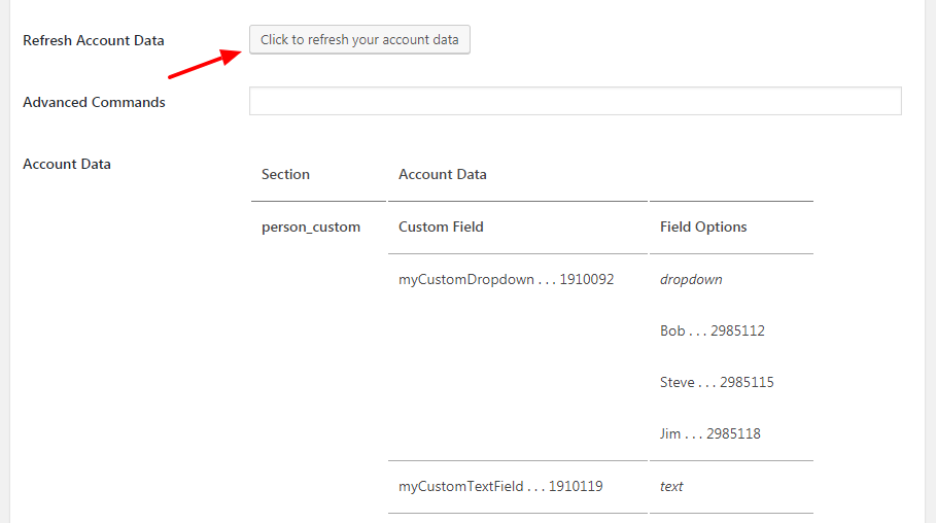The height and width of the screenshot is (523, 936).
Task: Click the Custom Field subheader
Action: (440, 227)
